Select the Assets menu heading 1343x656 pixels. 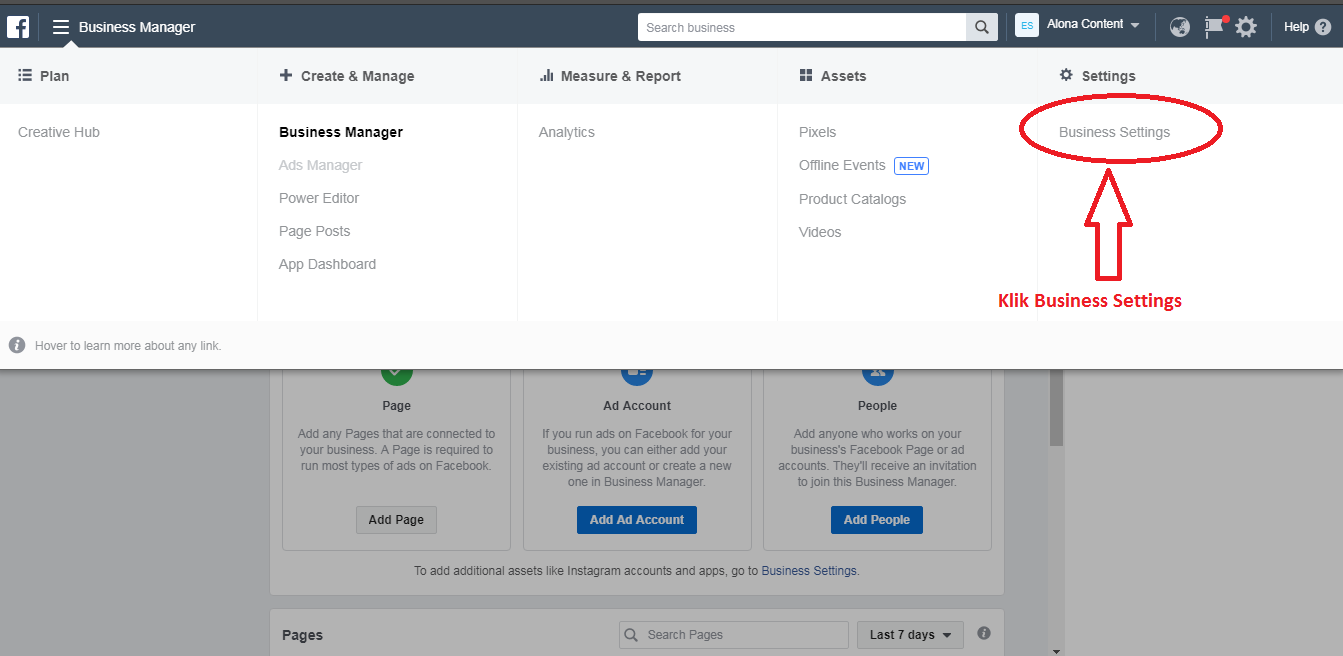tap(833, 76)
